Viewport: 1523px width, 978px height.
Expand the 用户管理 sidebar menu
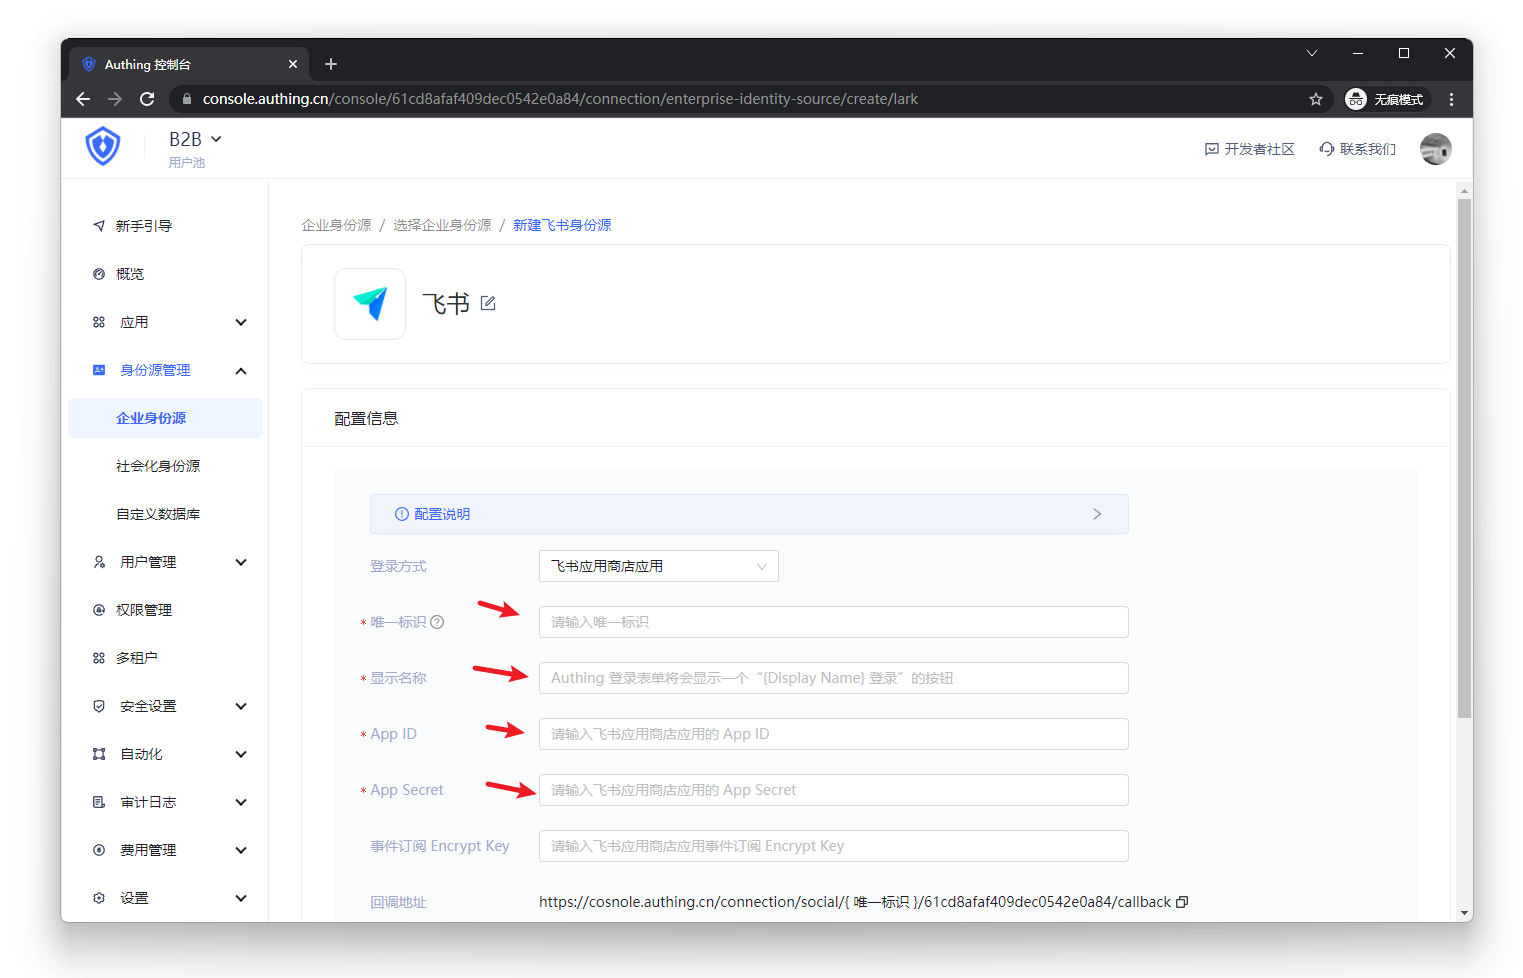pyautogui.click(x=168, y=562)
